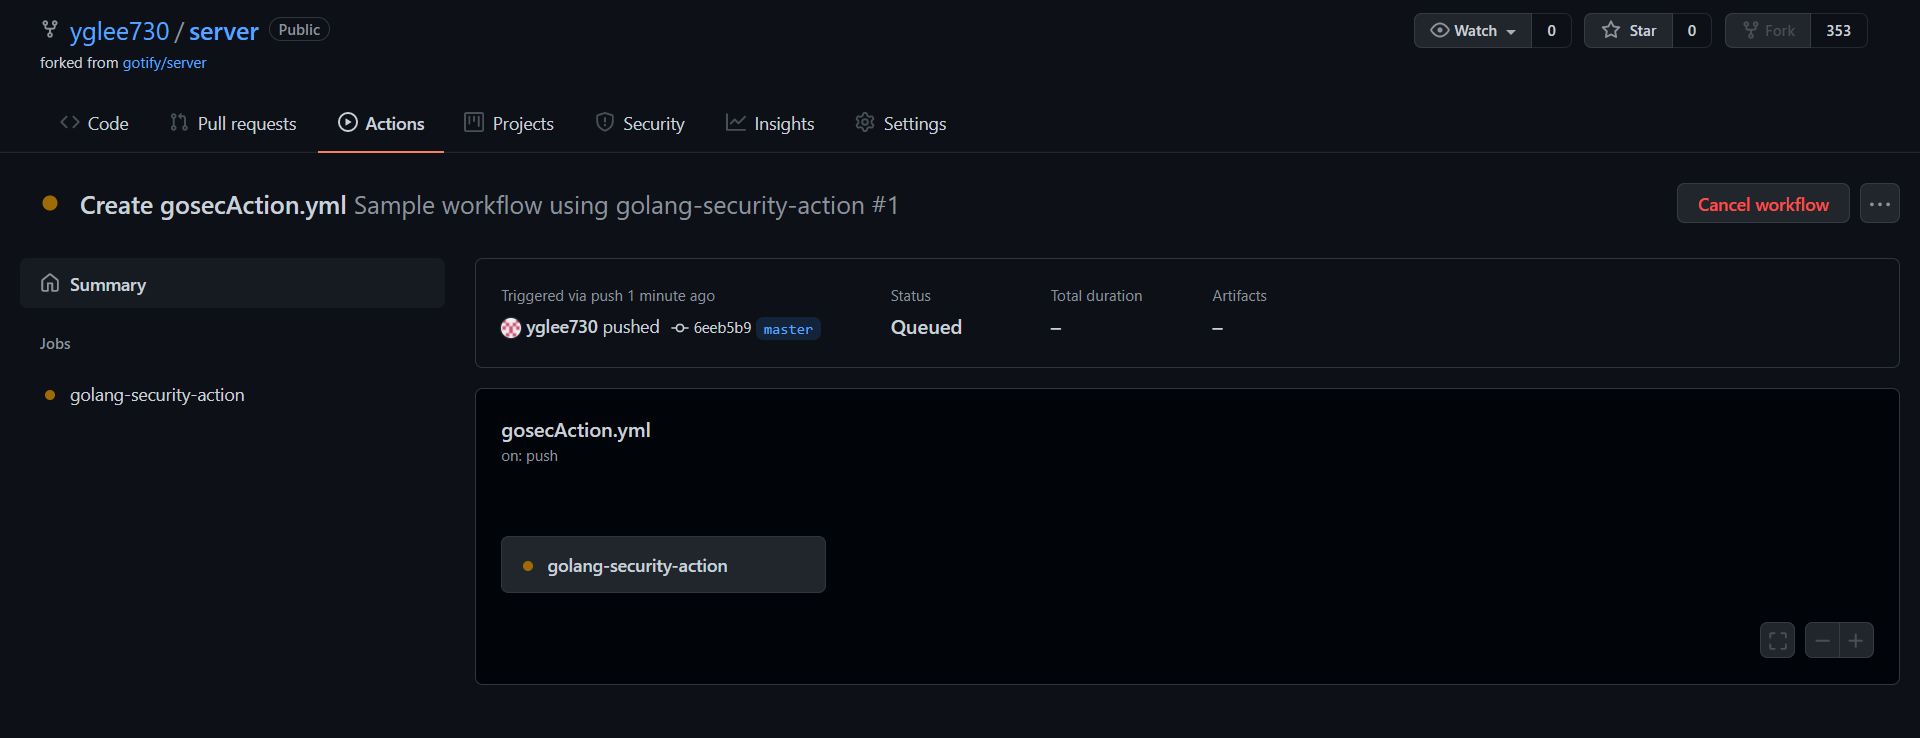
Task: Click the Public visibility badge
Action: pyautogui.click(x=299, y=30)
